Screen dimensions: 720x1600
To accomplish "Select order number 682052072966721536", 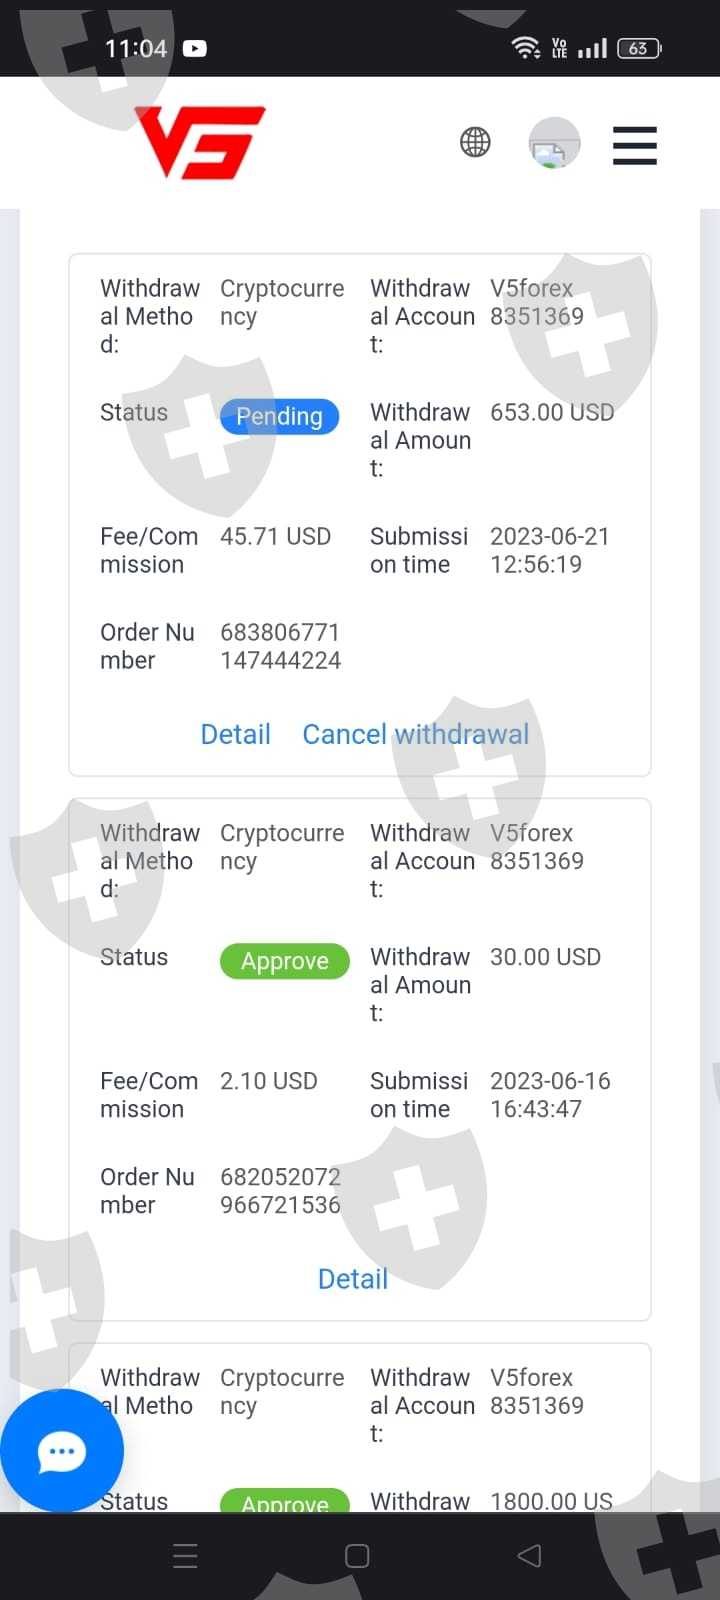I will (280, 1191).
